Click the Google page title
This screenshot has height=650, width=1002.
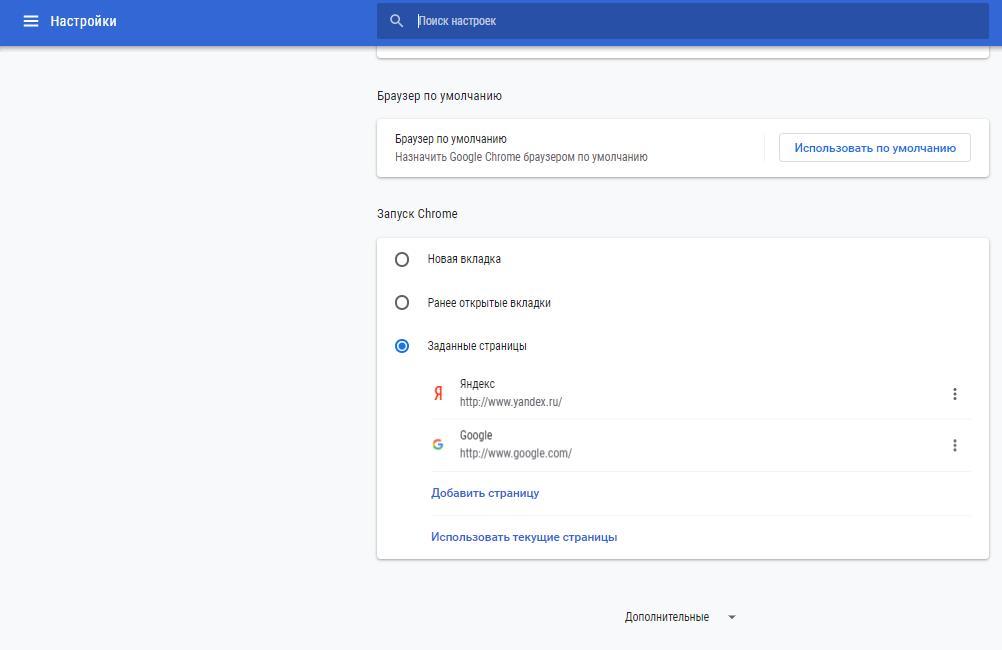tap(476, 435)
